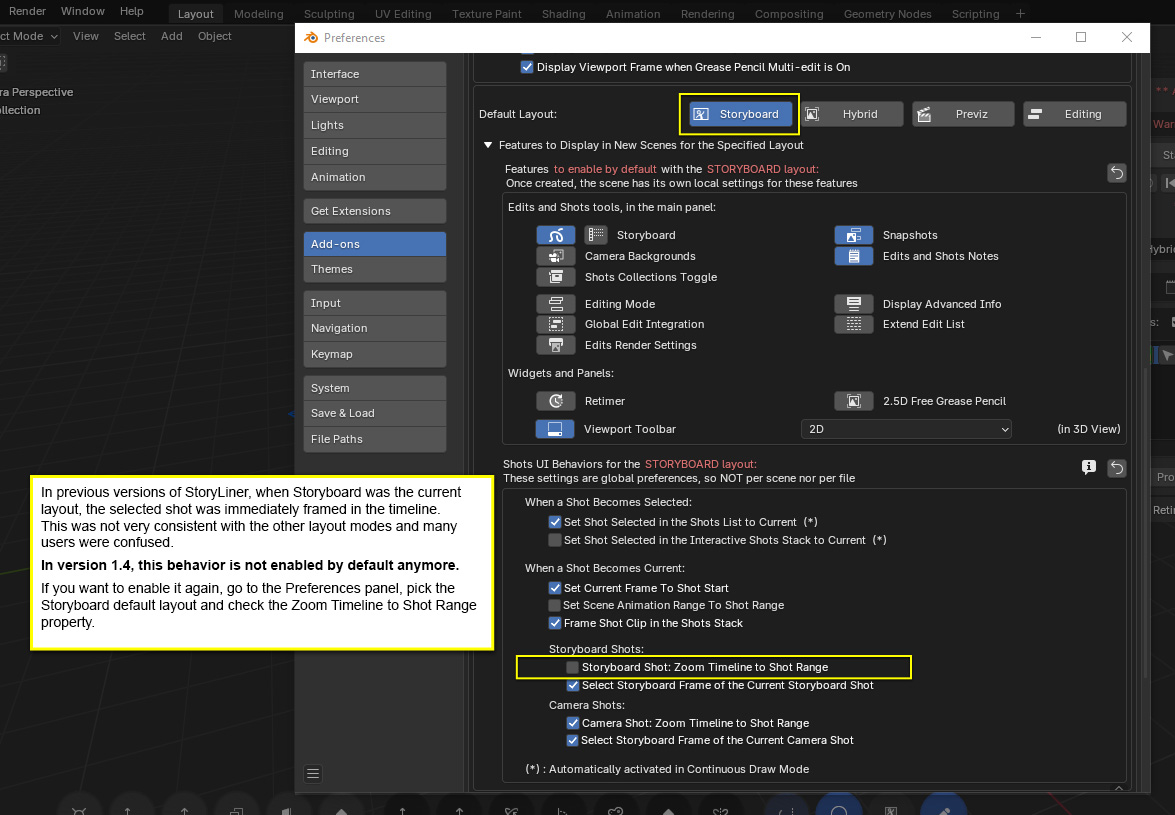The width and height of the screenshot is (1175, 815).
Task: Reset the Shots UI Behaviors settings
Action: (x=1117, y=468)
